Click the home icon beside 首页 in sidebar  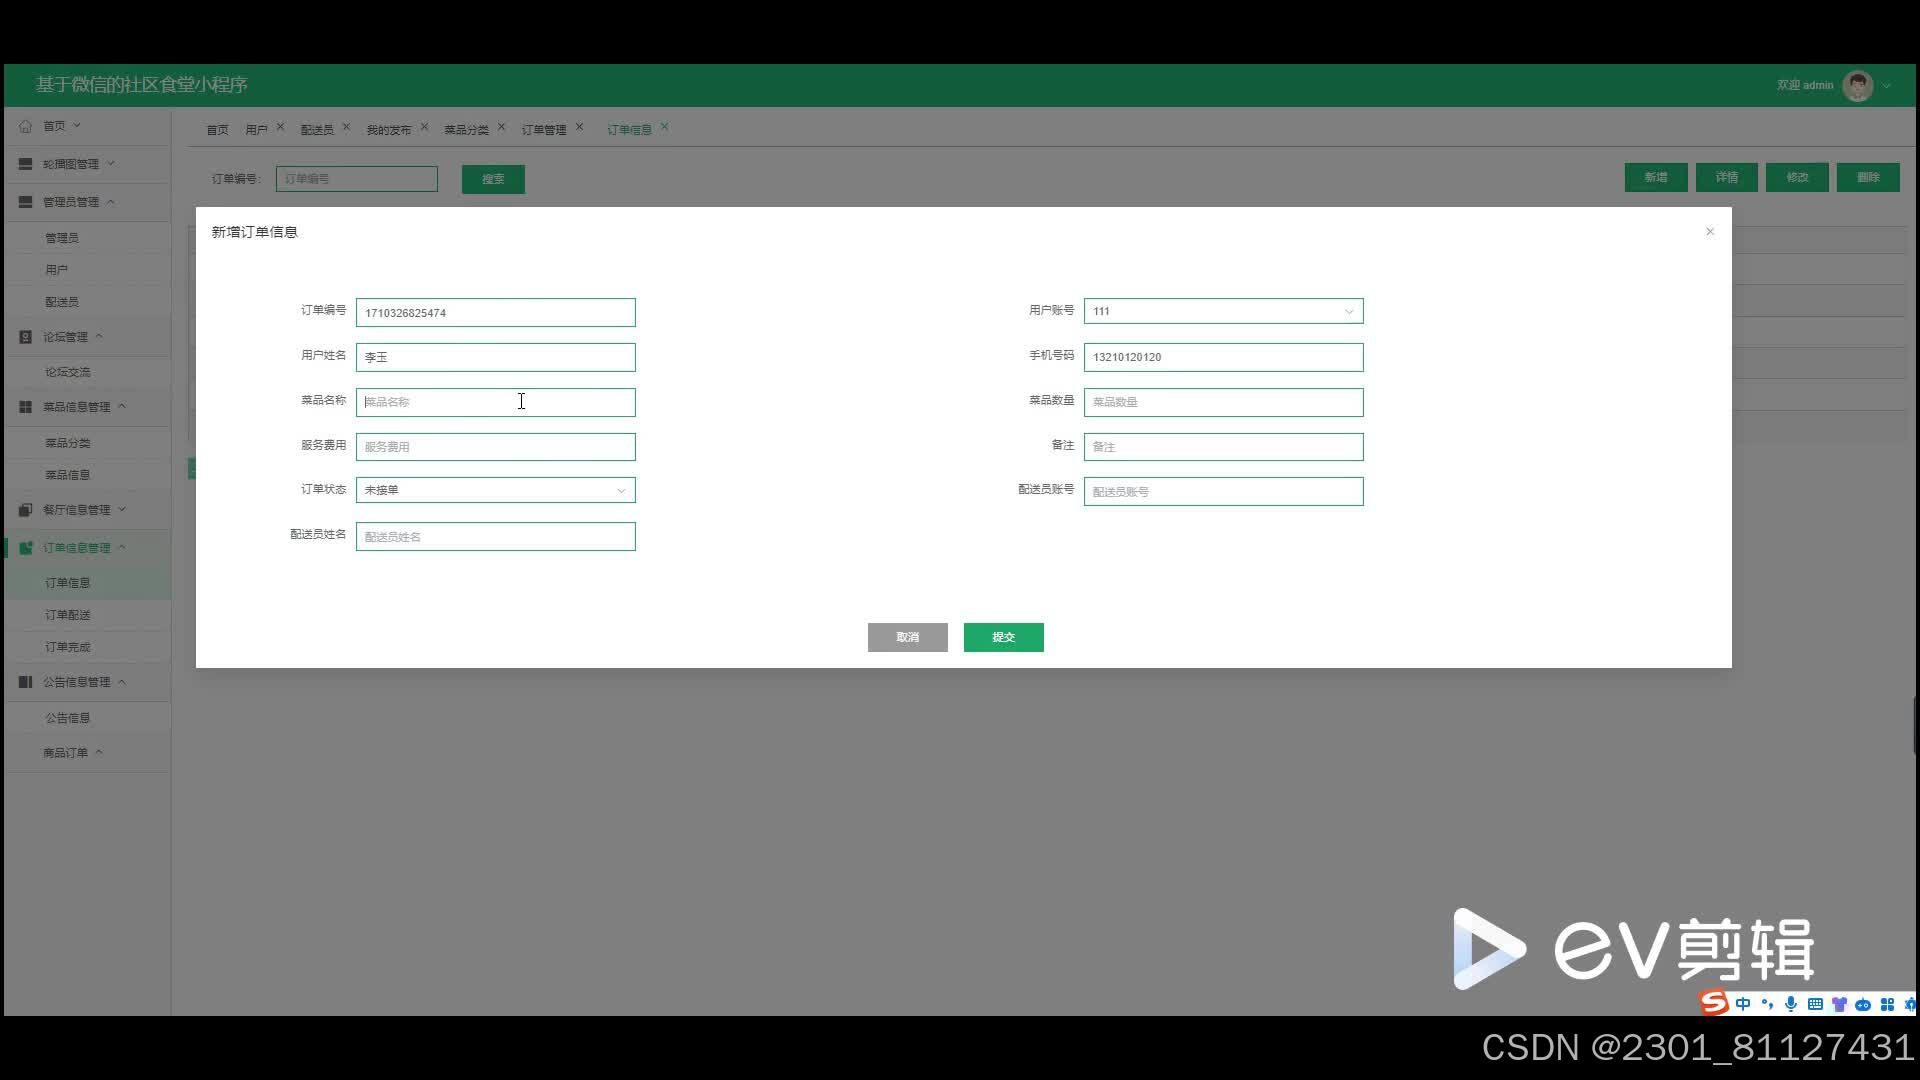[x=26, y=126]
